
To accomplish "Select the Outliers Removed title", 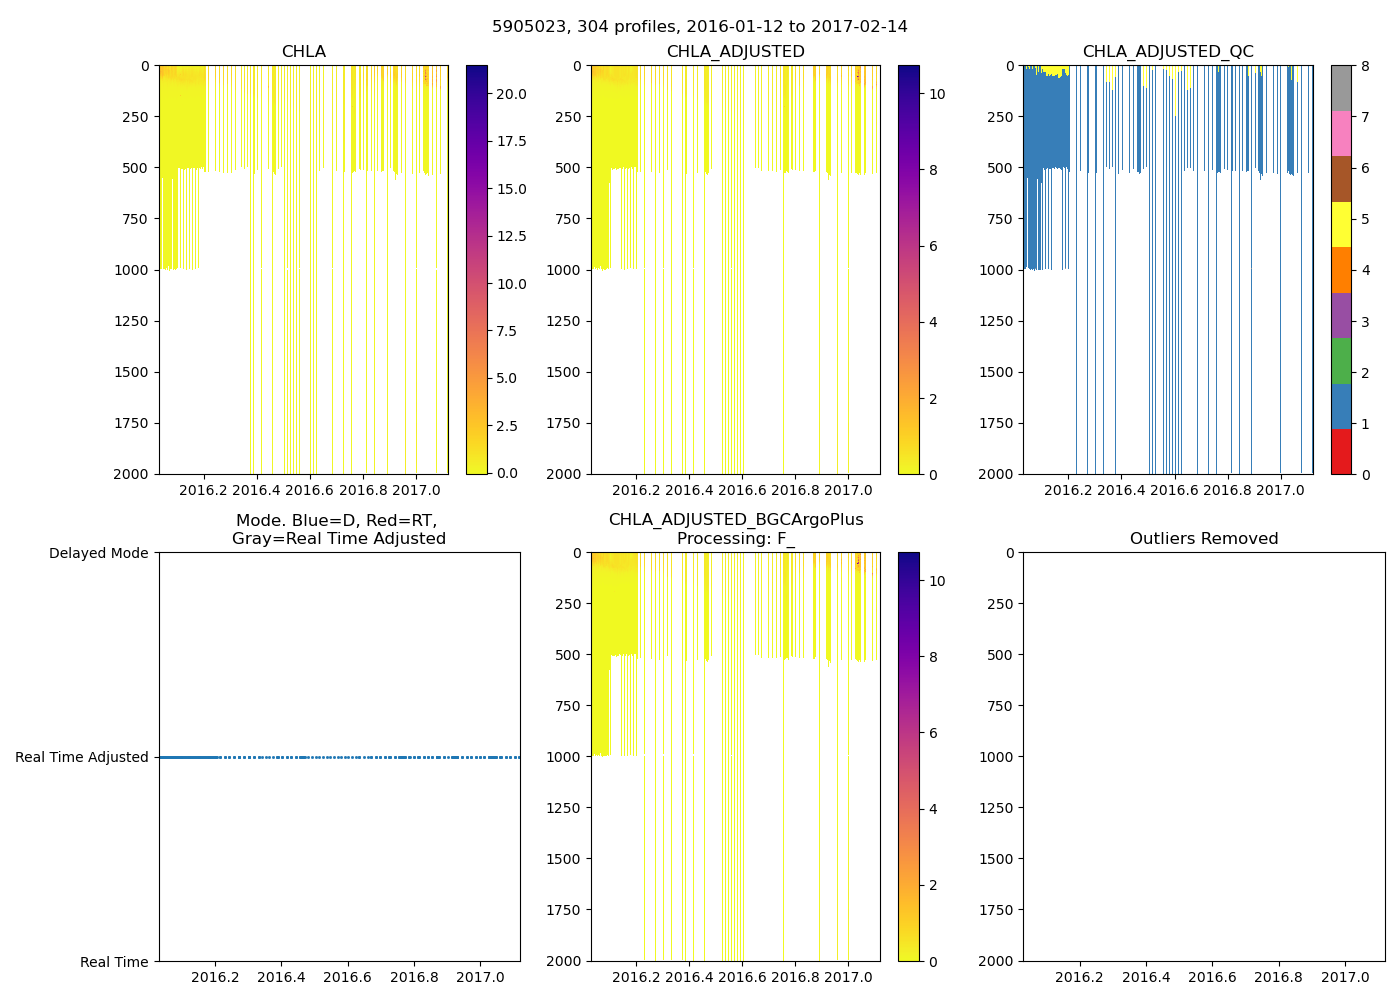I will [x=1203, y=539].
